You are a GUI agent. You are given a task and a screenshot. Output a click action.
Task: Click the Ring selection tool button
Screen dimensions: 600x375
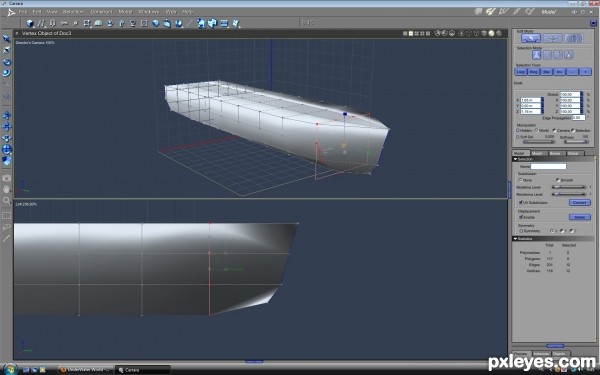(x=533, y=72)
